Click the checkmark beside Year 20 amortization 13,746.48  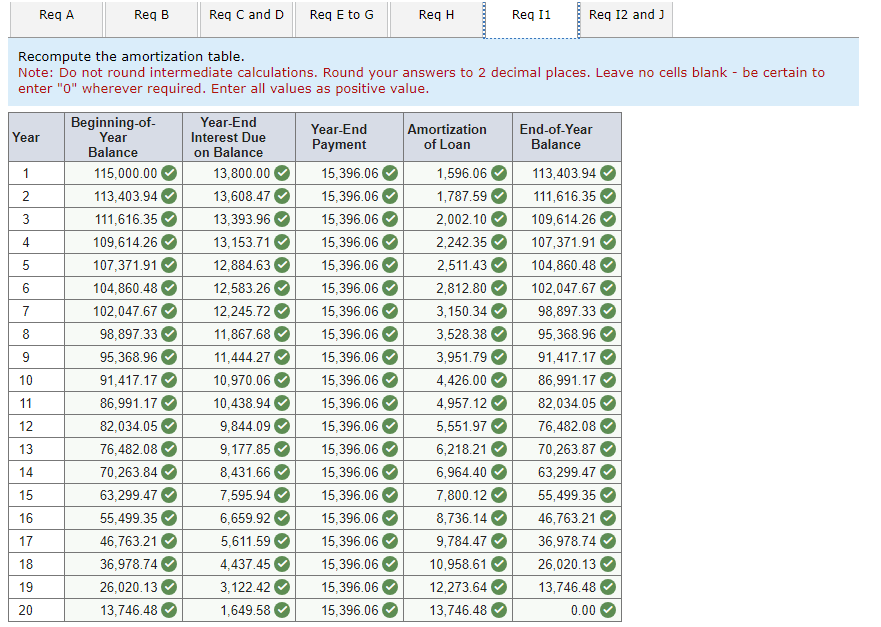(498, 609)
